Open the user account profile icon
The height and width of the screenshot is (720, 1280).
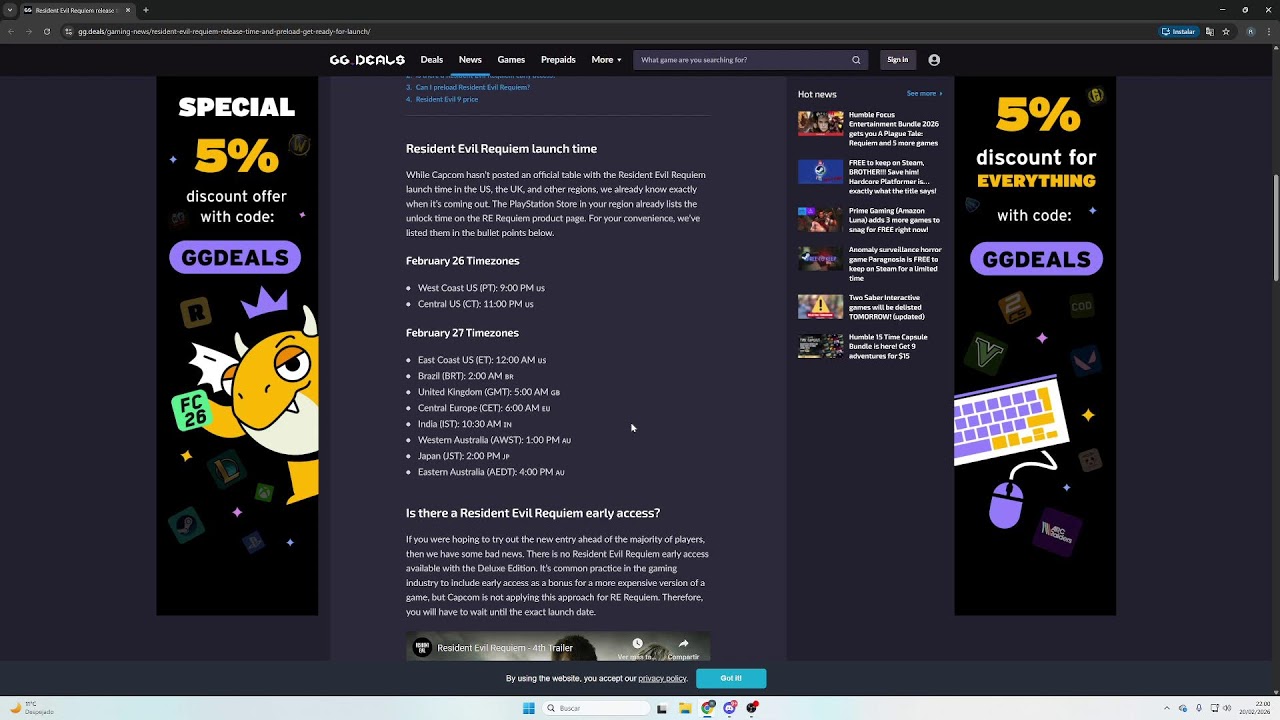(934, 60)
